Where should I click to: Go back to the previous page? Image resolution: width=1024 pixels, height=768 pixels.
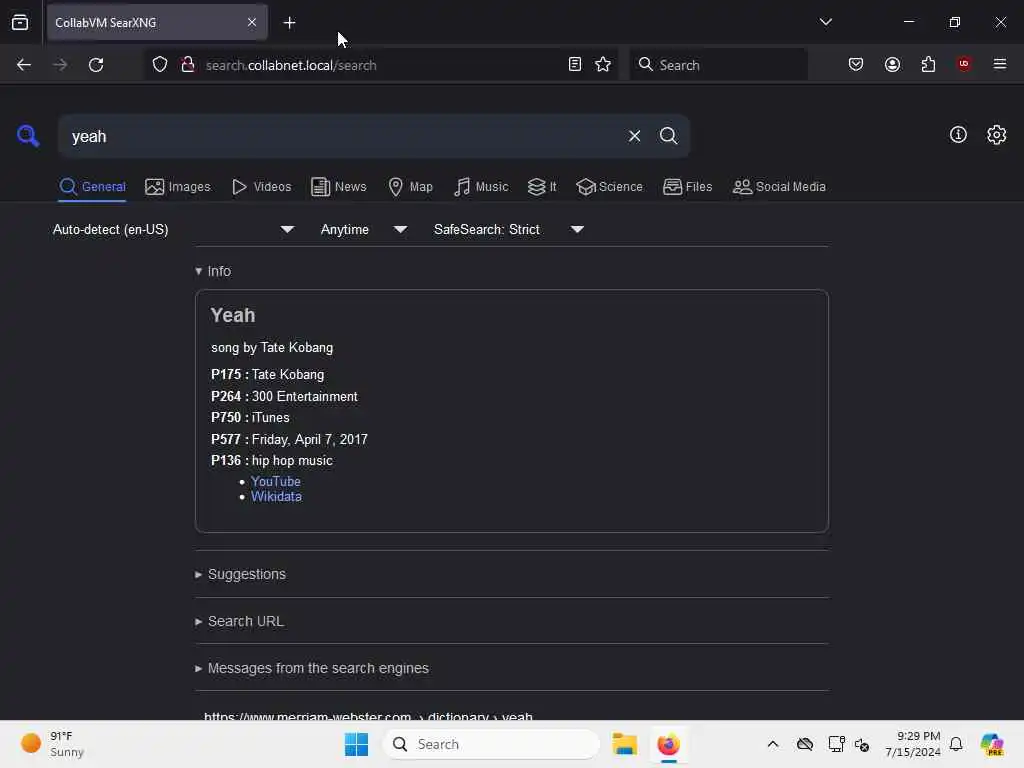point(24,65)
